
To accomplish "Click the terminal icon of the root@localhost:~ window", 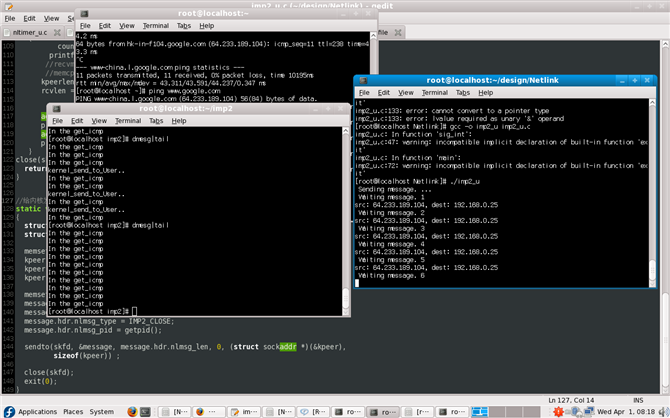I will click(84, 11).
